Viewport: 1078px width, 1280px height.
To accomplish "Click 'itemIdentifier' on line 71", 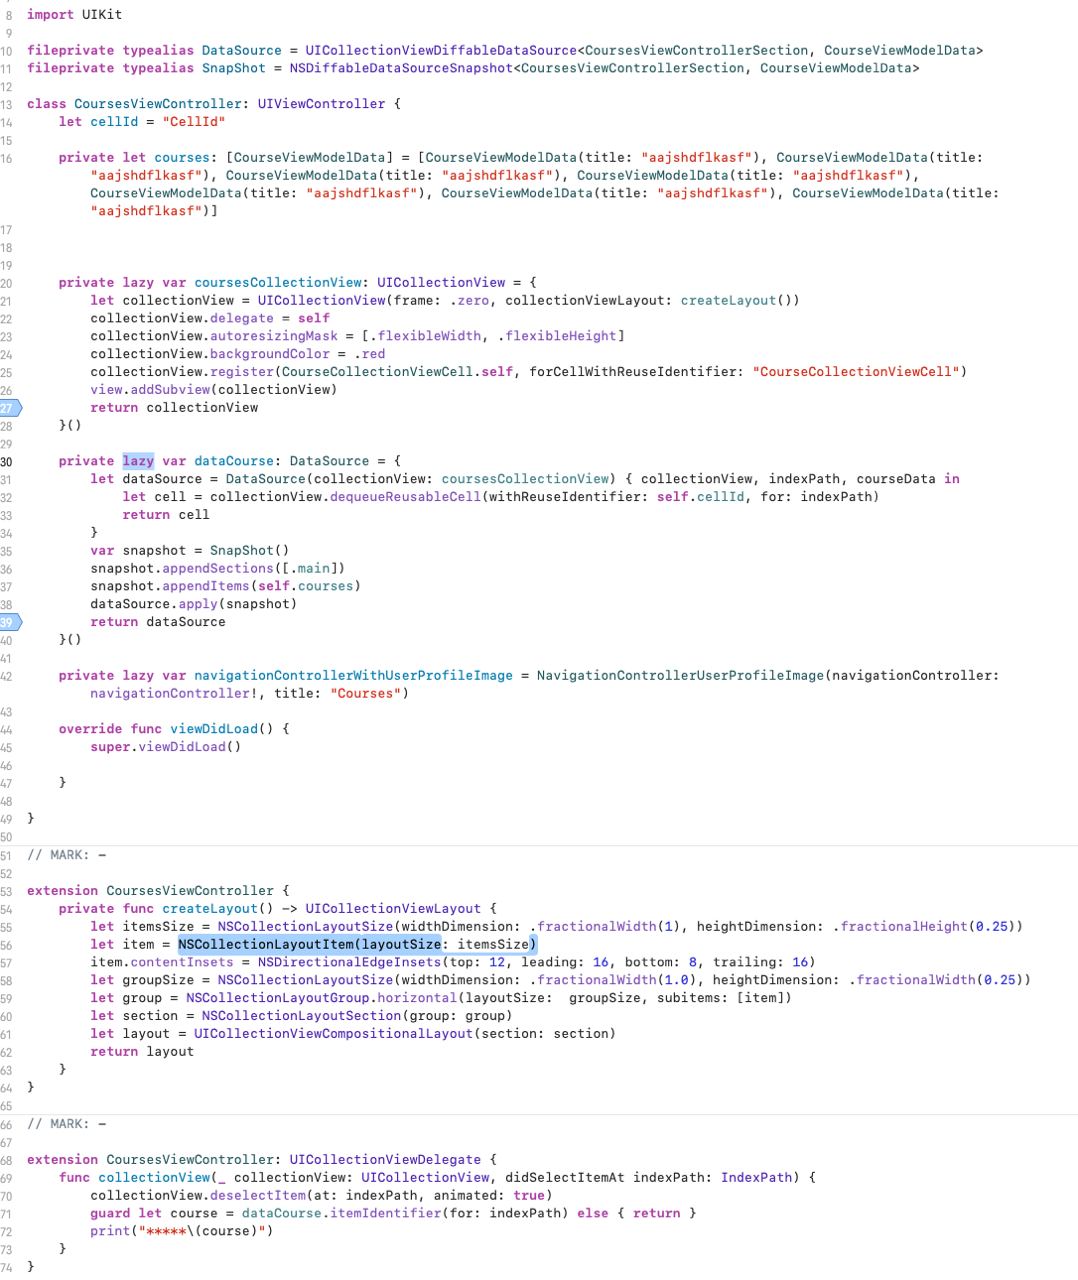I will 385,1214.
